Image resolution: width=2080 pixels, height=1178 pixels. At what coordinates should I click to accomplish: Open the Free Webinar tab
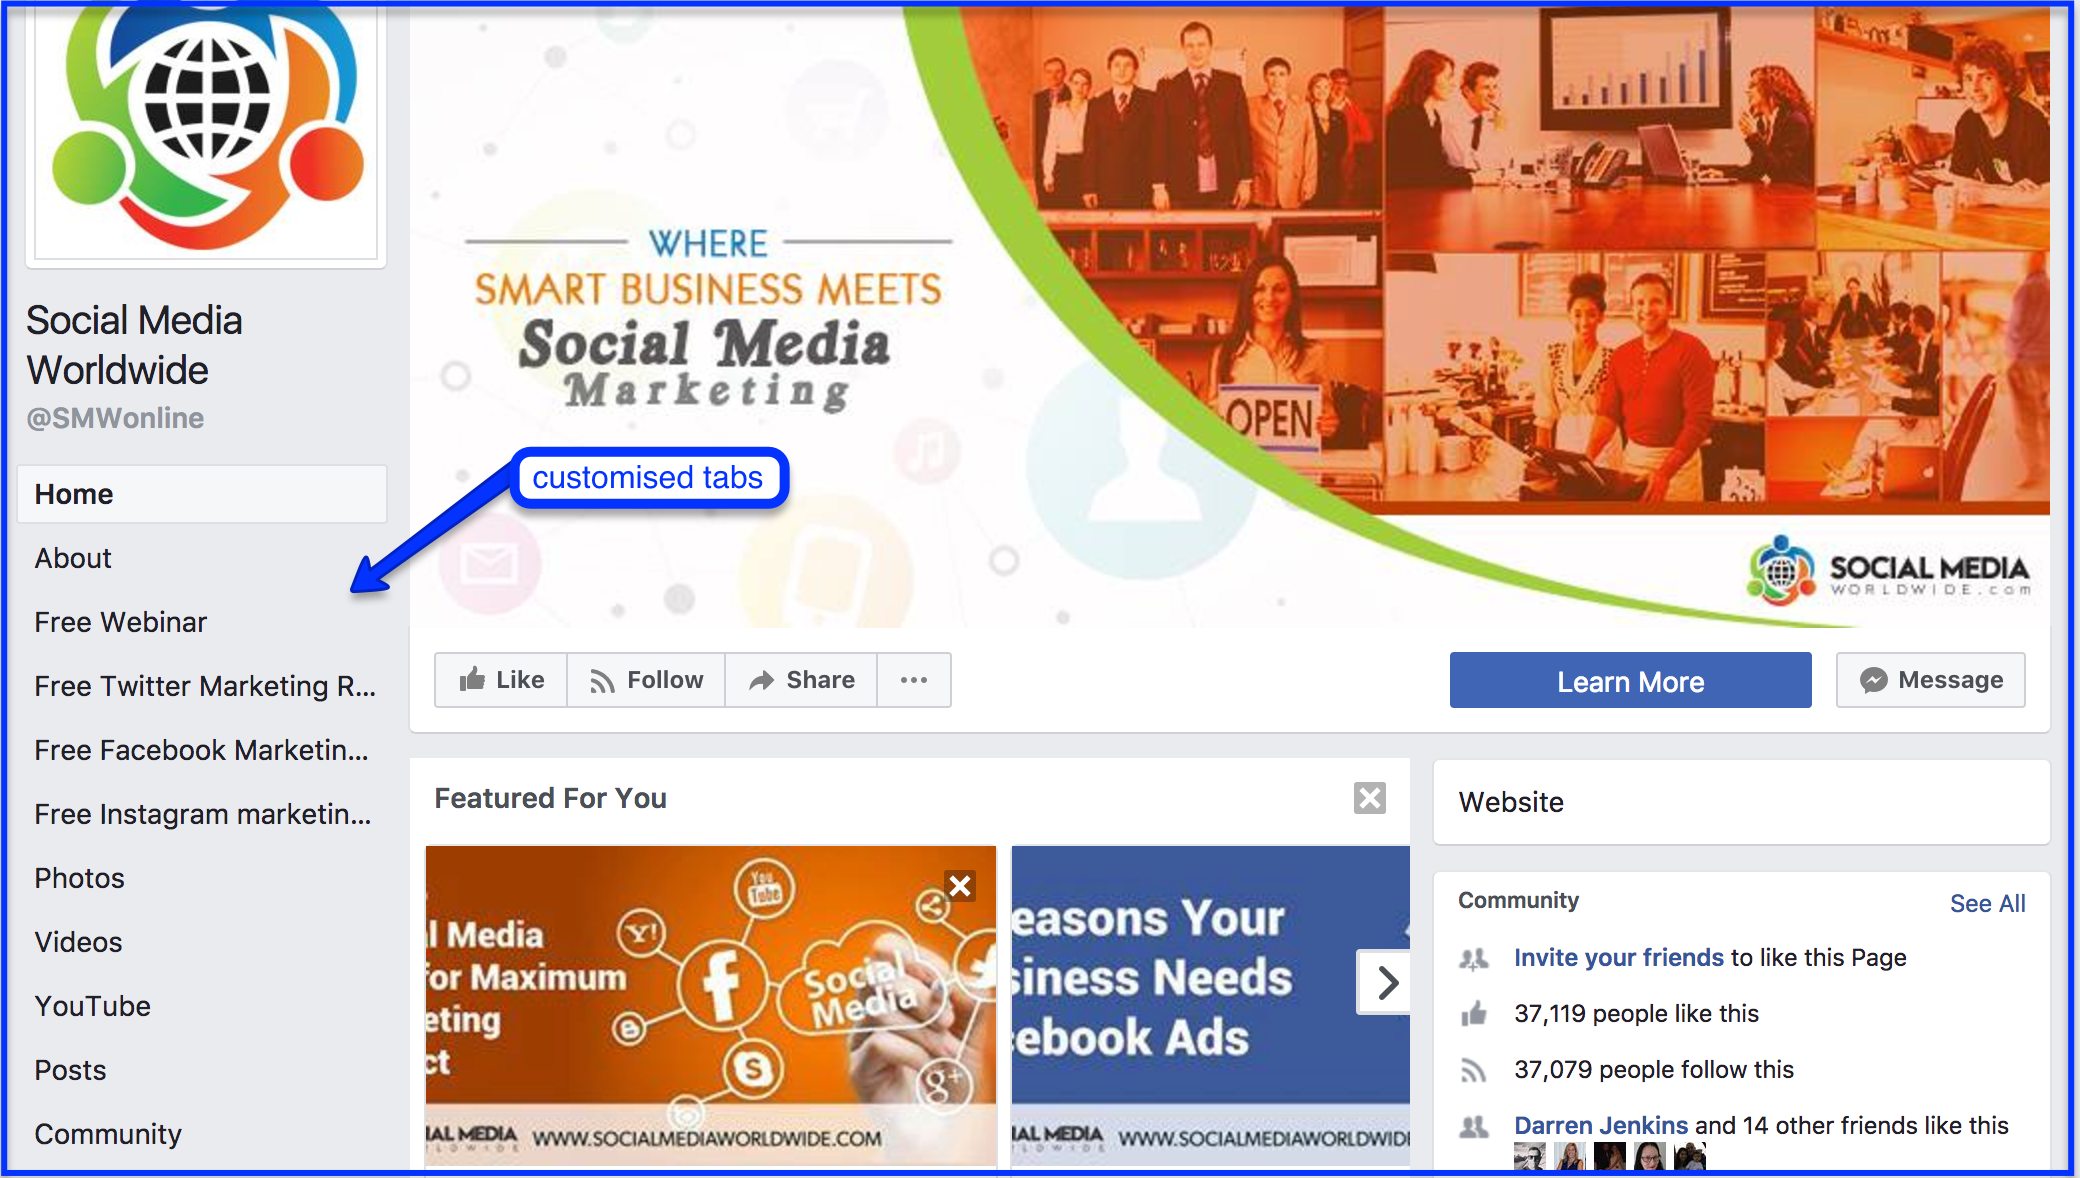pos(120,622)
